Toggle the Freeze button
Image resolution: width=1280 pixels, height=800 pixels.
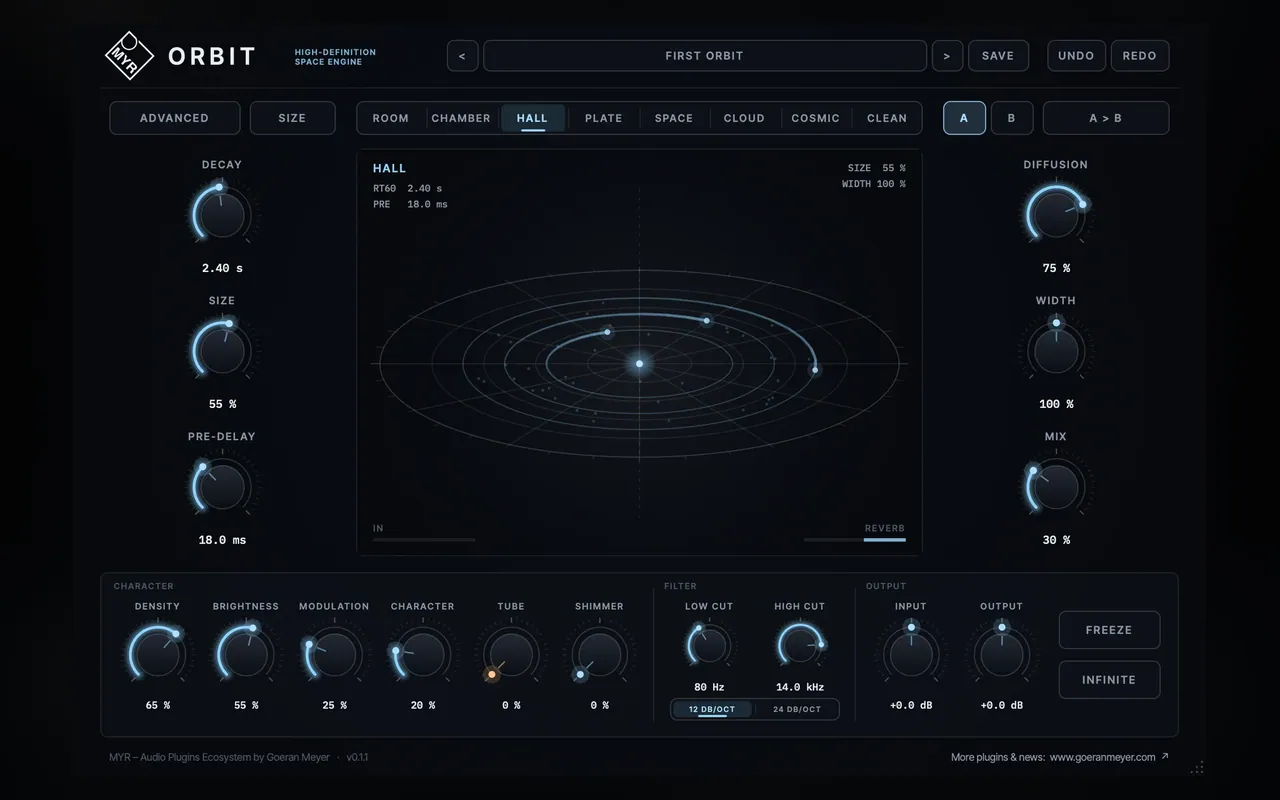click(1109, 630)
